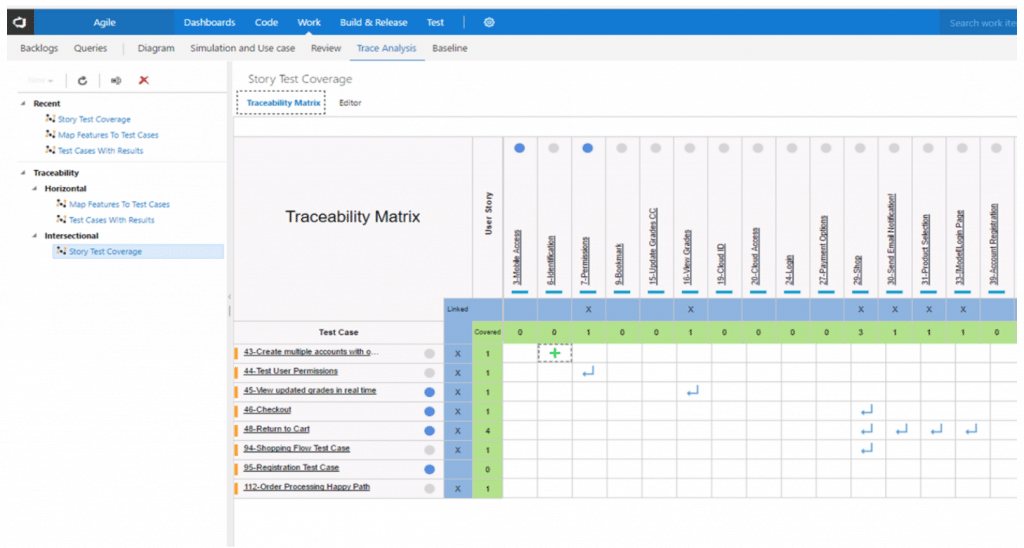The height and width of the screenshot is (548, 1024).
Task: Open the settings gear in top bar
Action: (489, 22)
